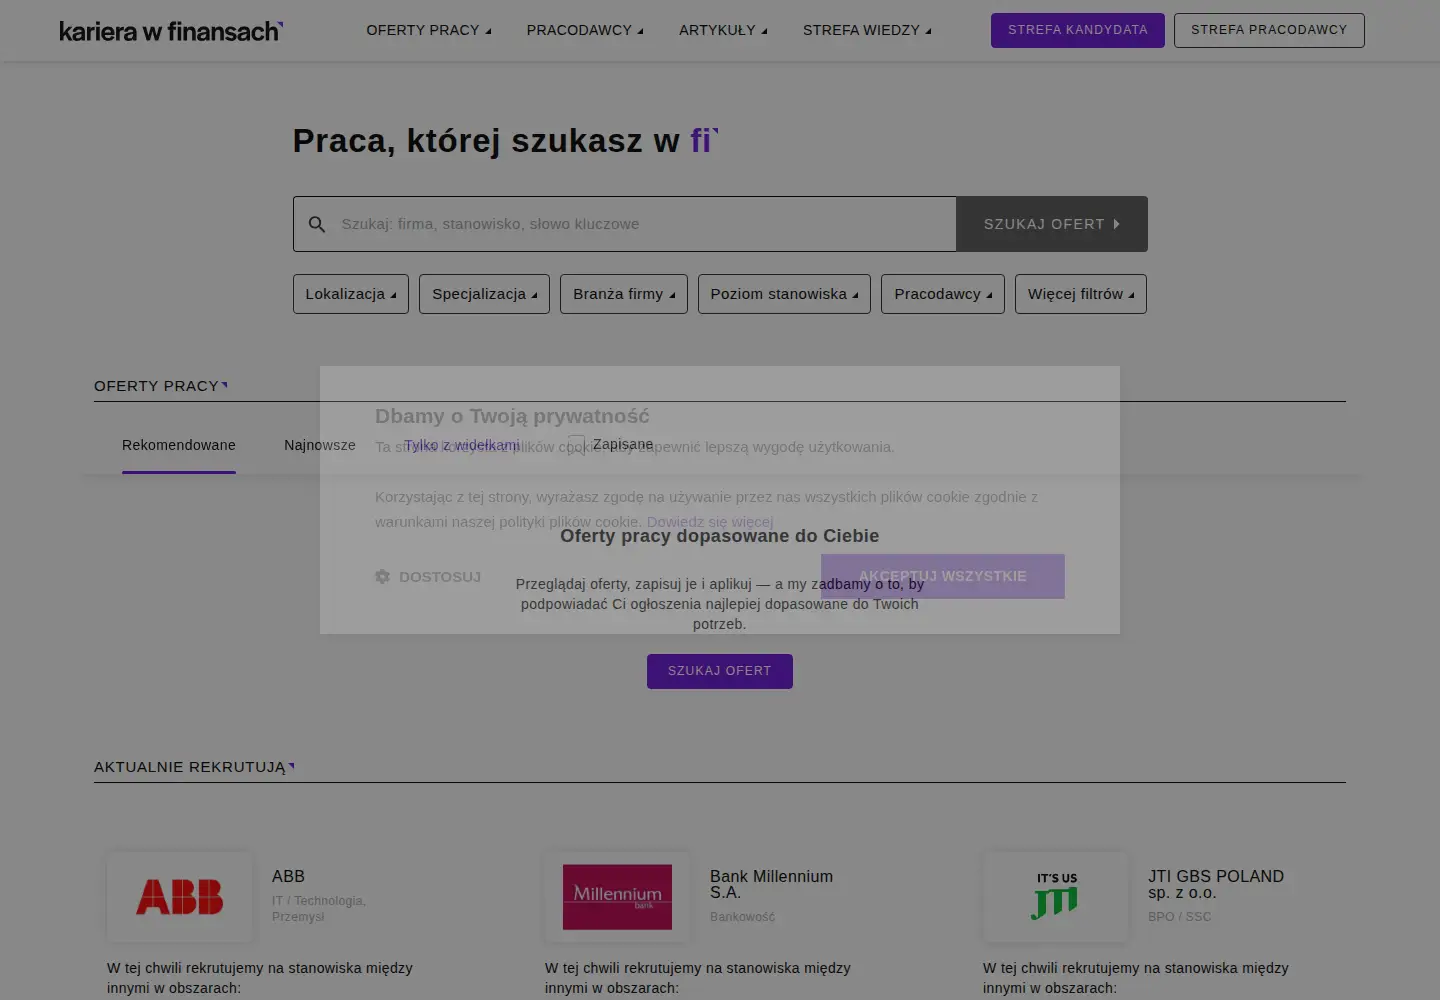Open the Millennium bank logo image
Image resolution: width=1440 pixels, height=1000 pixels.
tap(617, 897)
